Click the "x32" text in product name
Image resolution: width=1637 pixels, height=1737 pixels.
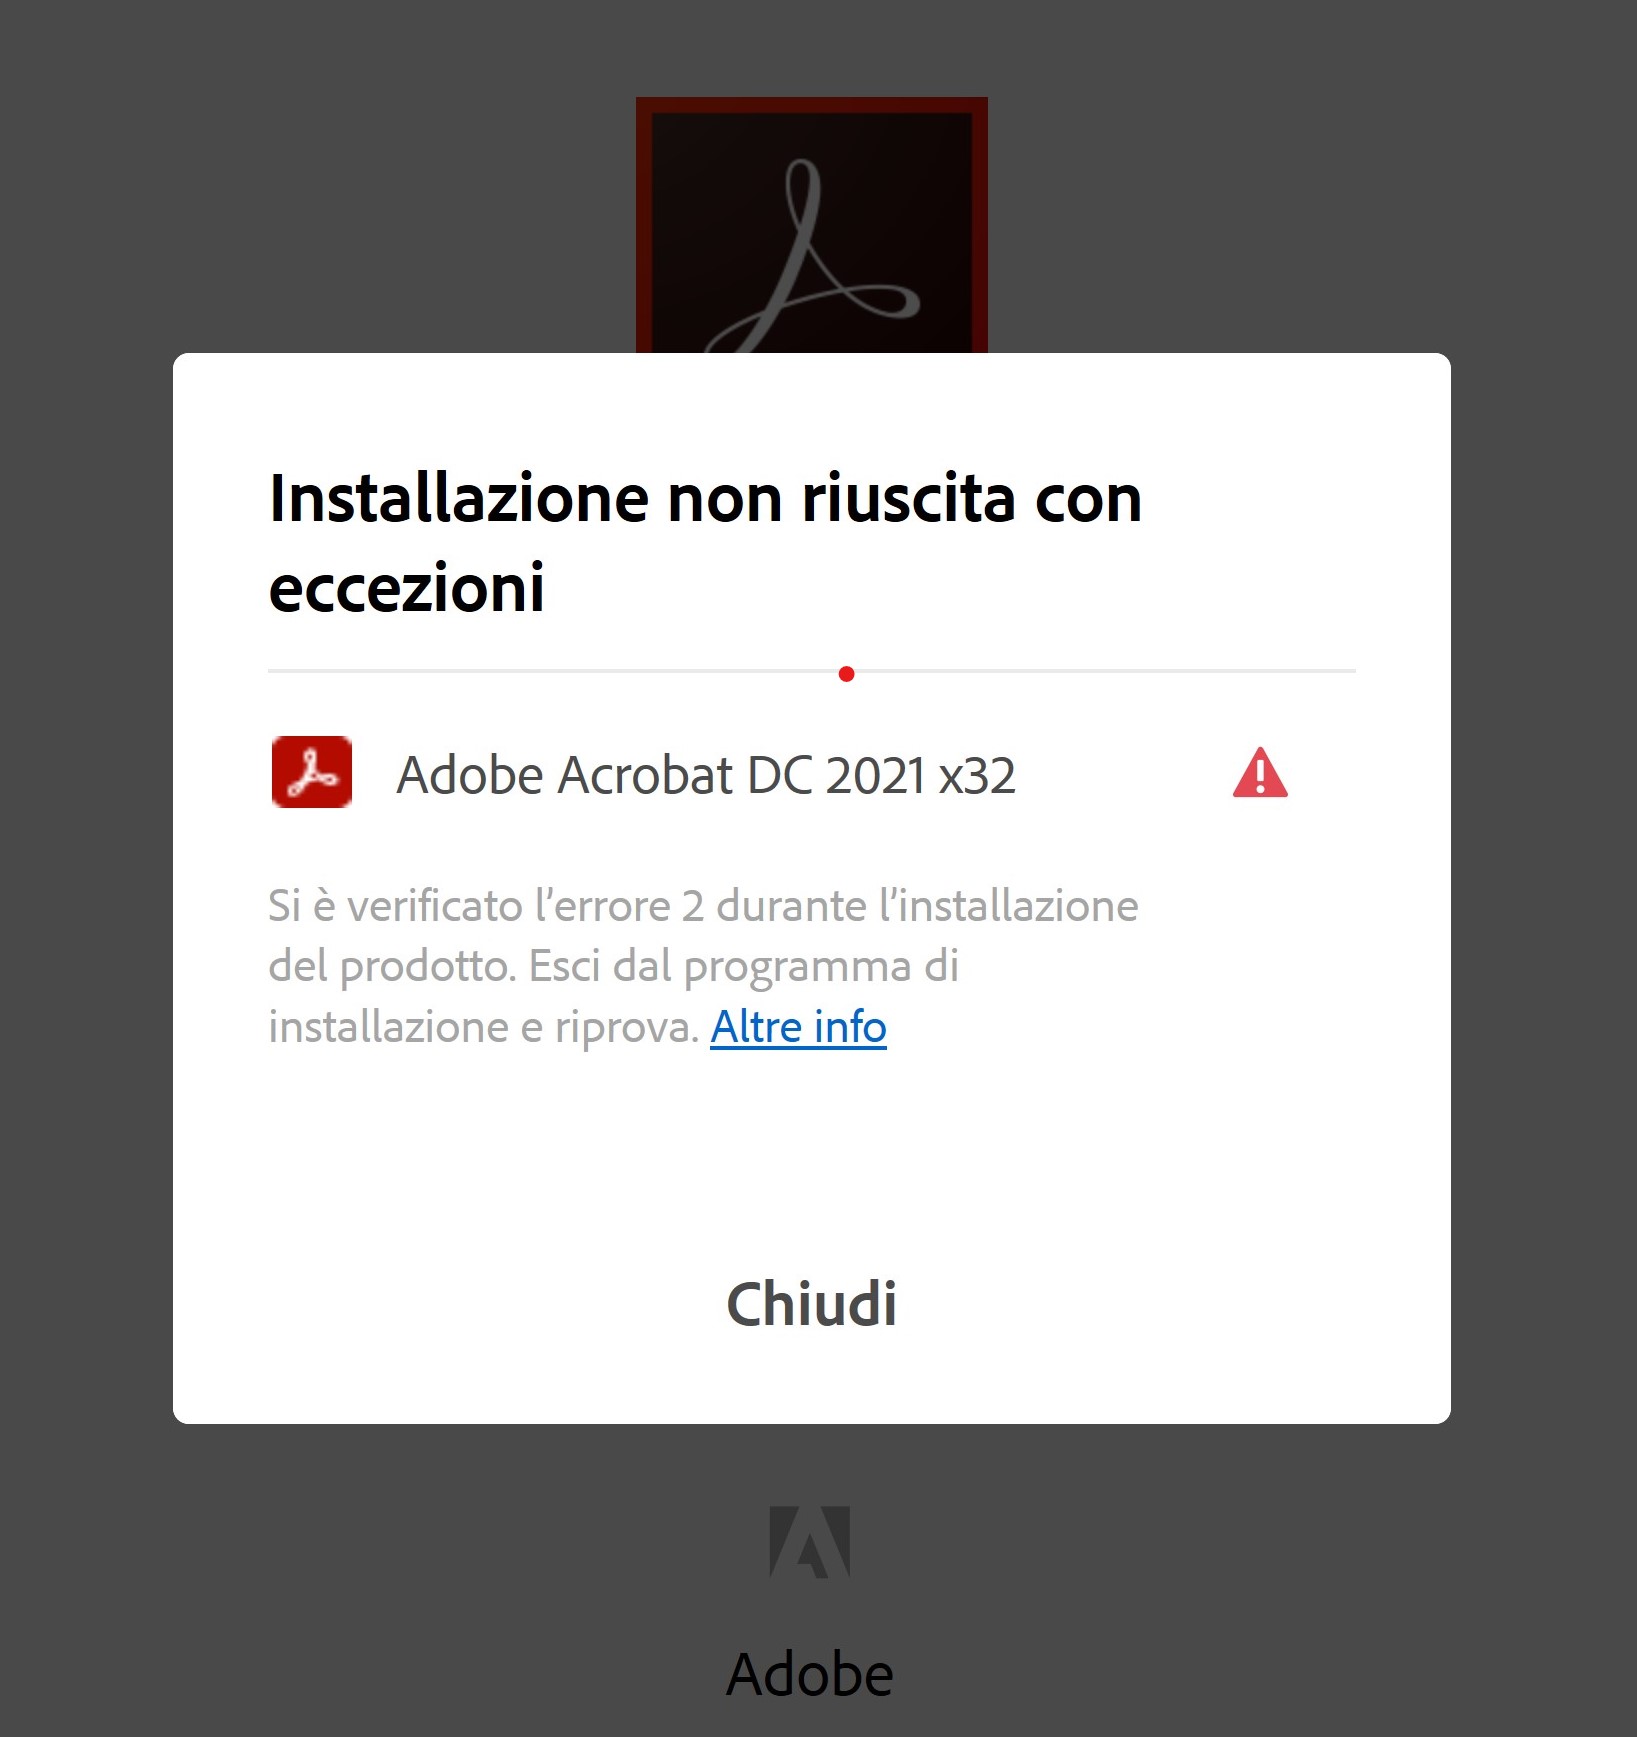977,775
